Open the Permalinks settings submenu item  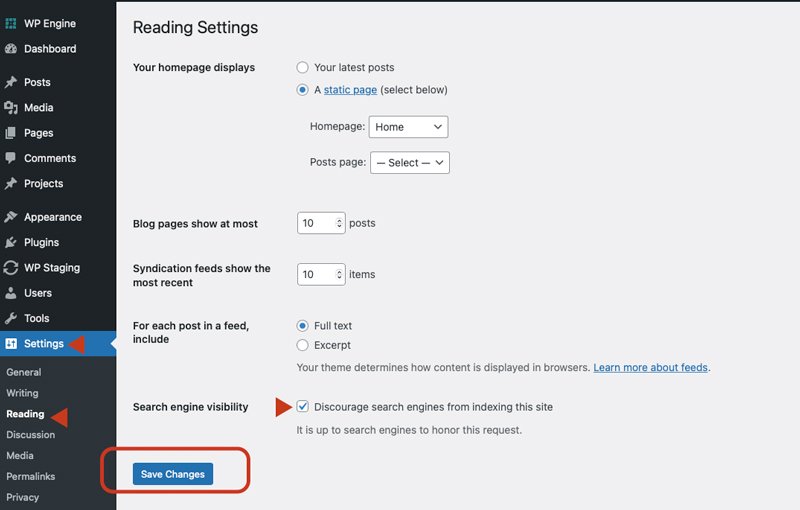[x=31, y=476]
